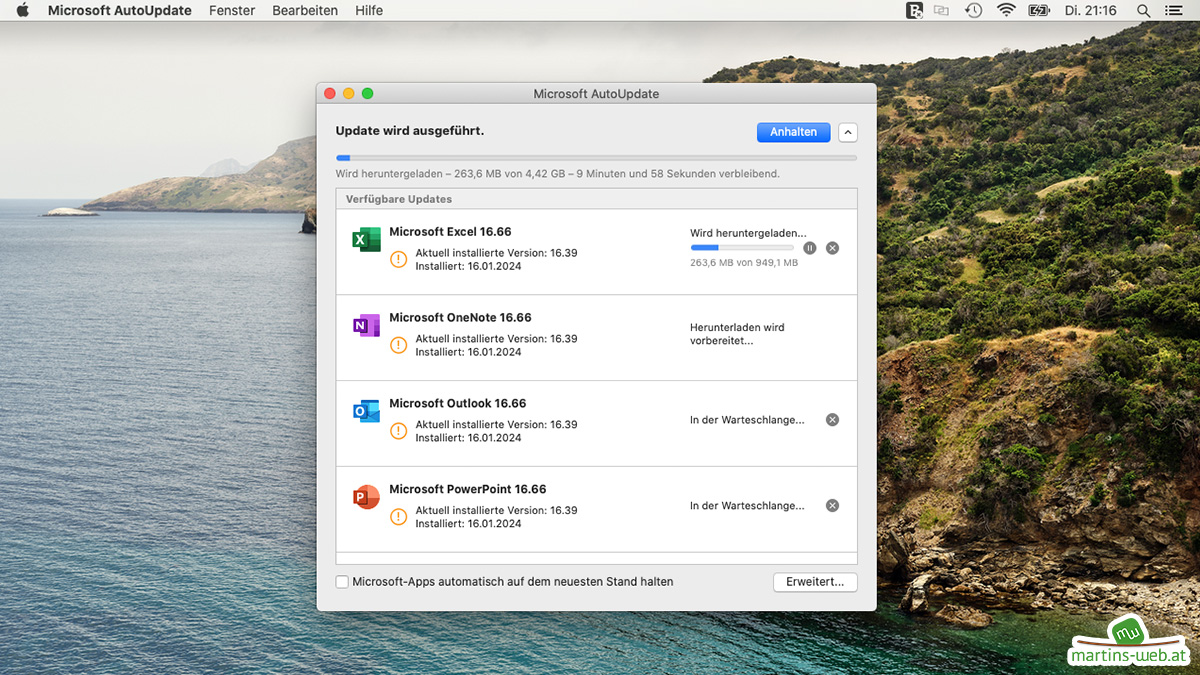Minimize the Microsoft AutoUpdate window
This screenshot has width=1200, height=675.
tap(349, 93)
